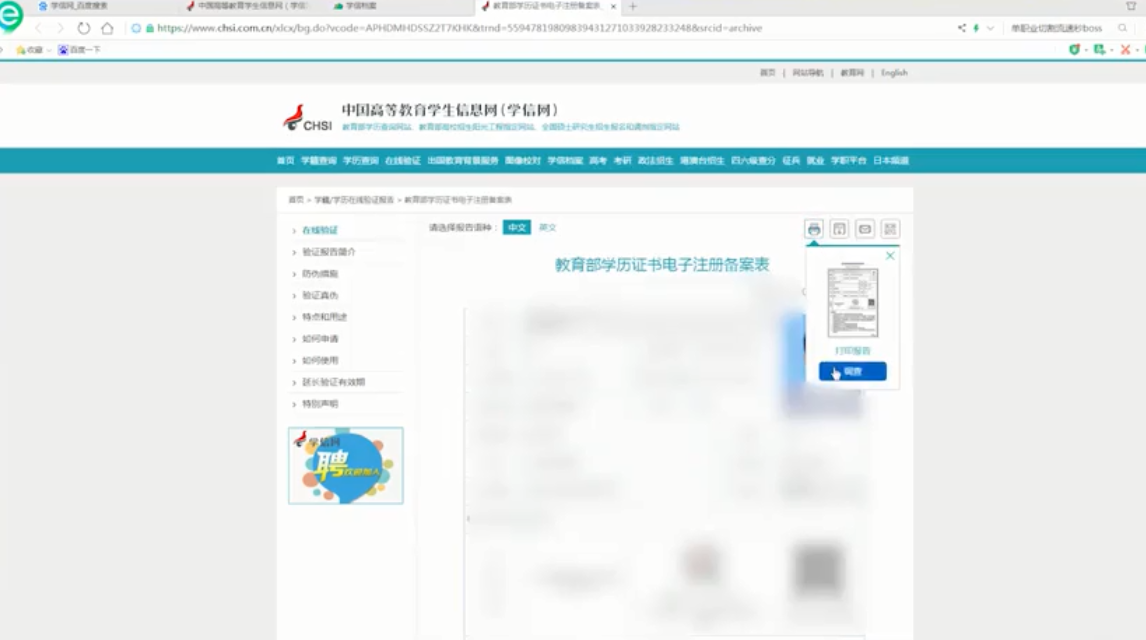Click 网站导航 link in top bar
1146x640 pixels.
pyautogui.click(x=808, y=73)
